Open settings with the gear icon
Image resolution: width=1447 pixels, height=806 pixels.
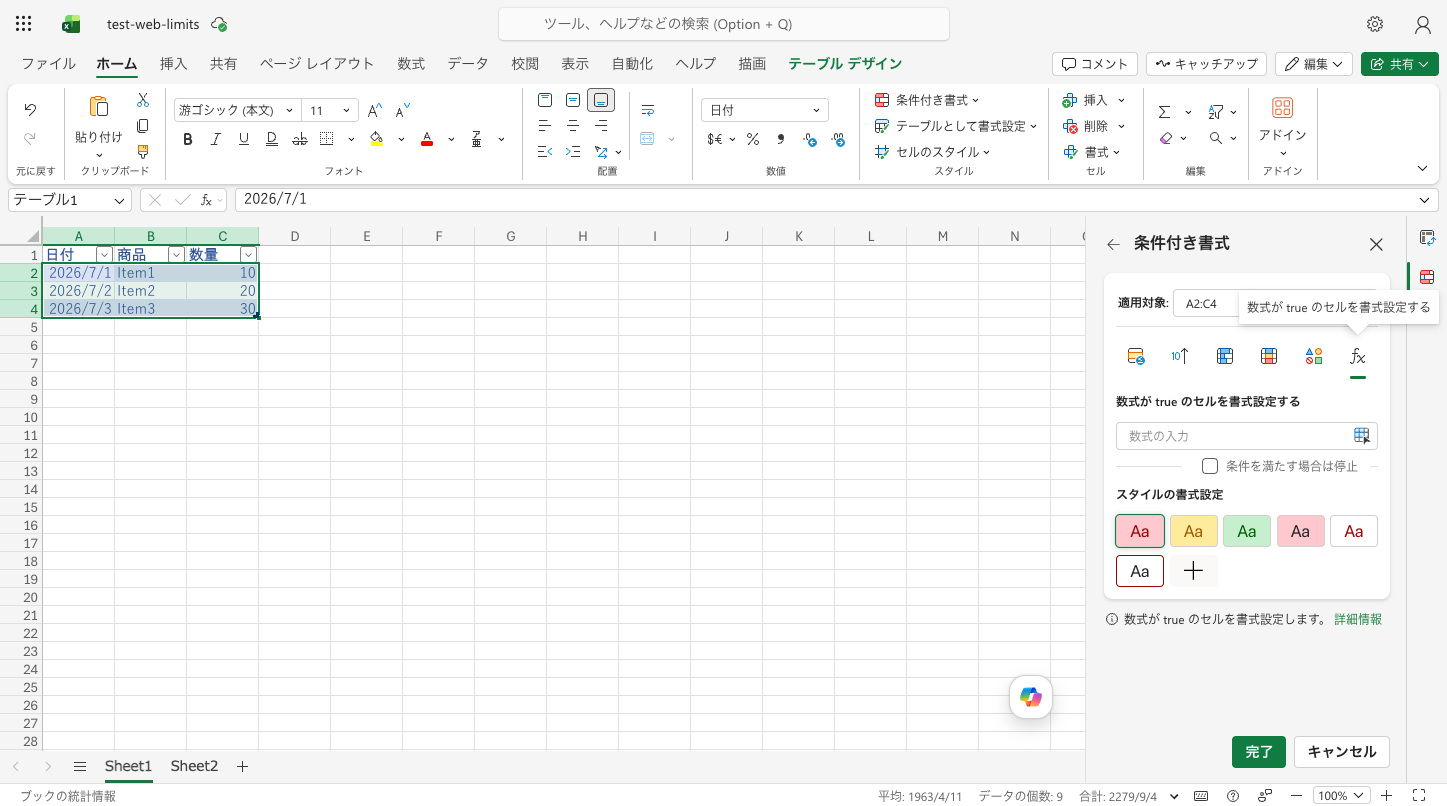pos(1375,24)
